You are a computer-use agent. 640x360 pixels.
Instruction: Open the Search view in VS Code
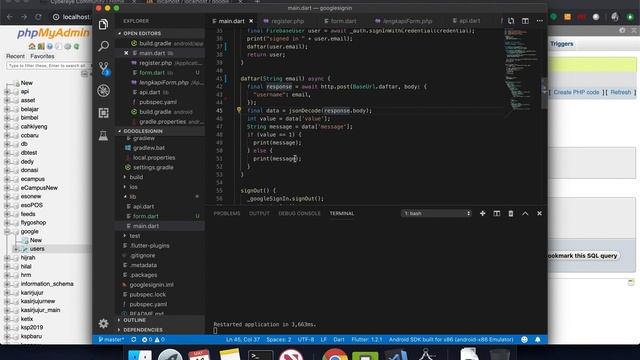103,46
